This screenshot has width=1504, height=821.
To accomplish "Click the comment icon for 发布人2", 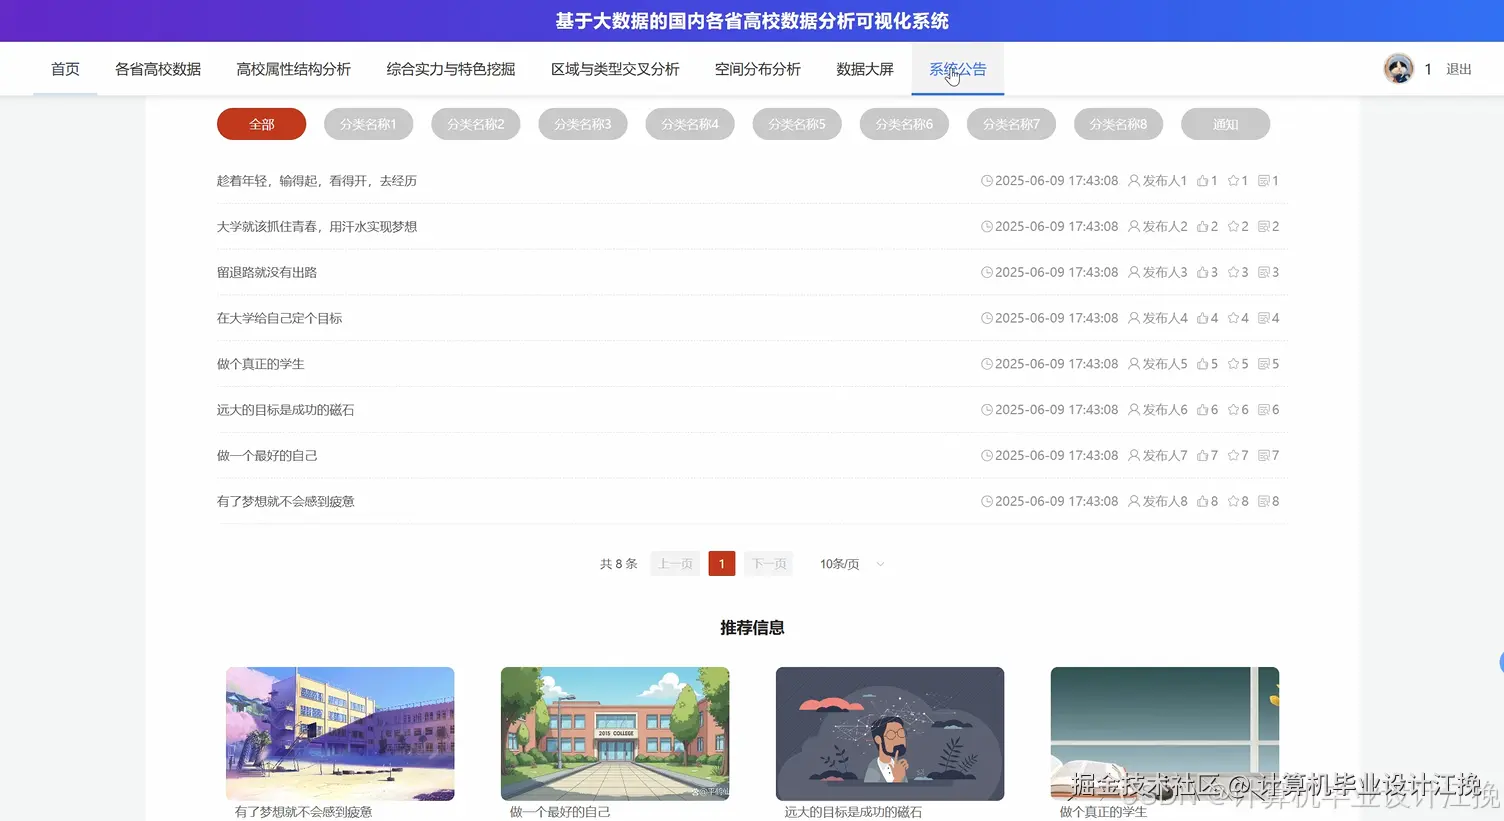I will point(1264,227).
